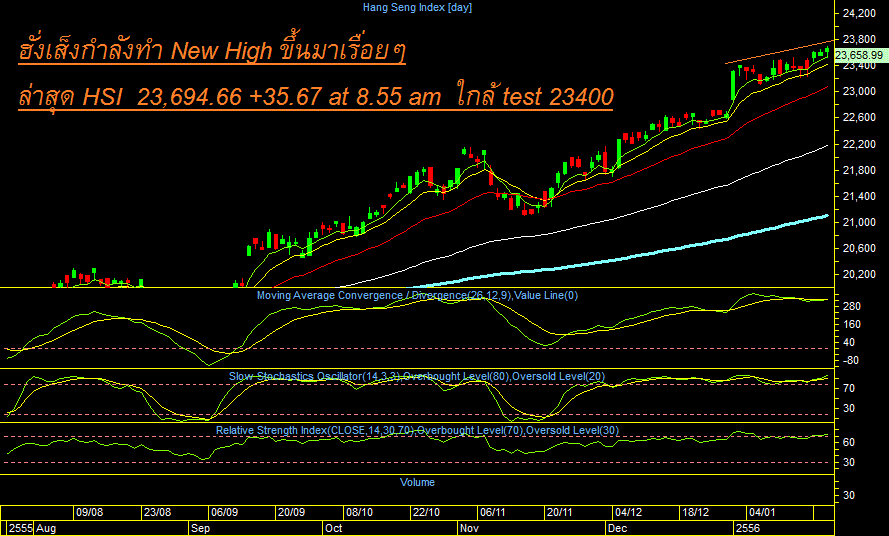Image resolution: width=889 pixels, height=536 pixels.
Task: Click the MACD 160 scale value
Action: pyautogui.click(x=852, y=324)
